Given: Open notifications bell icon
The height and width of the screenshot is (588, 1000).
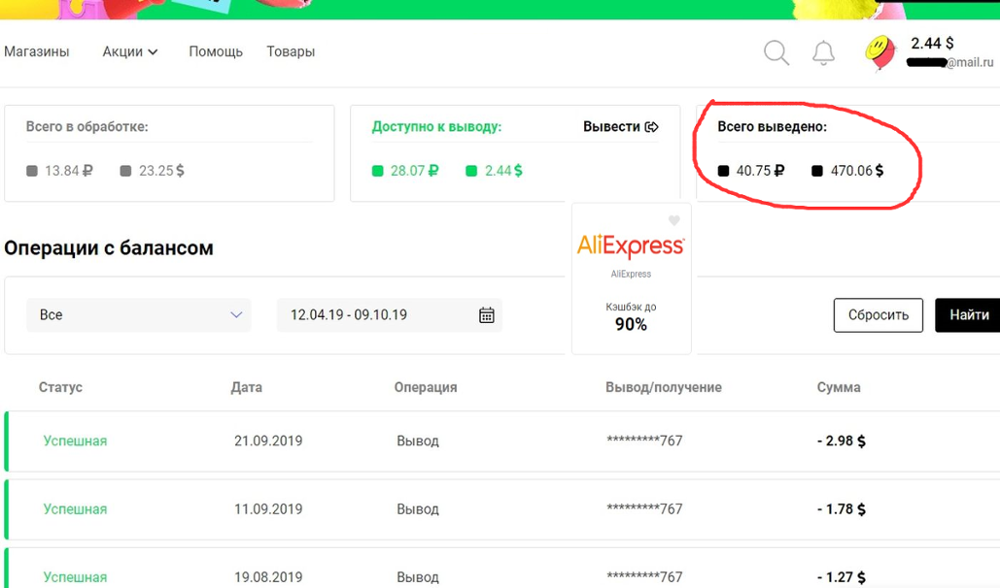Looking at the screenshot, I should pos(823,53).
